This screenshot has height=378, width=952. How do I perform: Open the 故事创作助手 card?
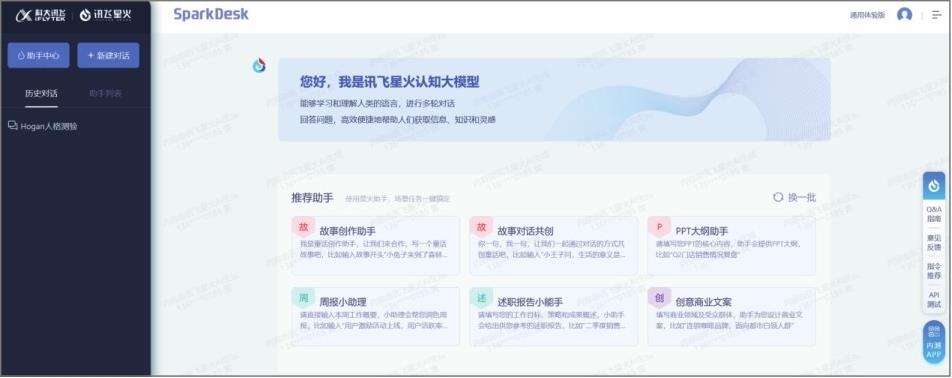pyautogui.click(x=375, y=246)
